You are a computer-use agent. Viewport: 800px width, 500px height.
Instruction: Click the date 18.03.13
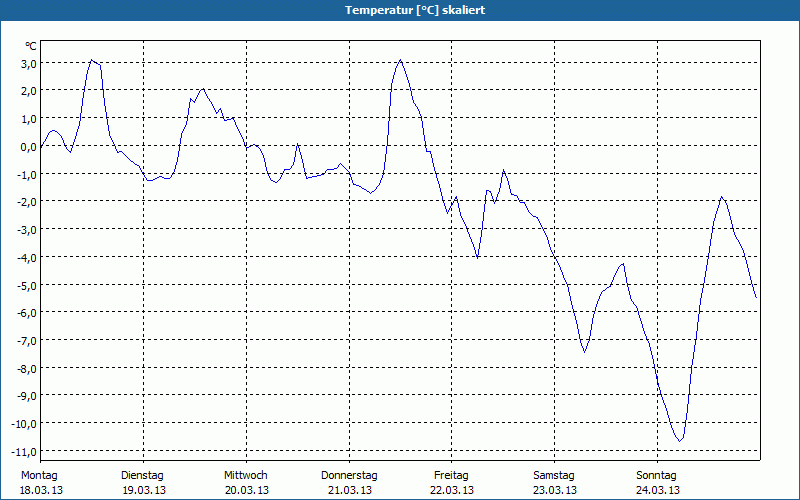41,490
